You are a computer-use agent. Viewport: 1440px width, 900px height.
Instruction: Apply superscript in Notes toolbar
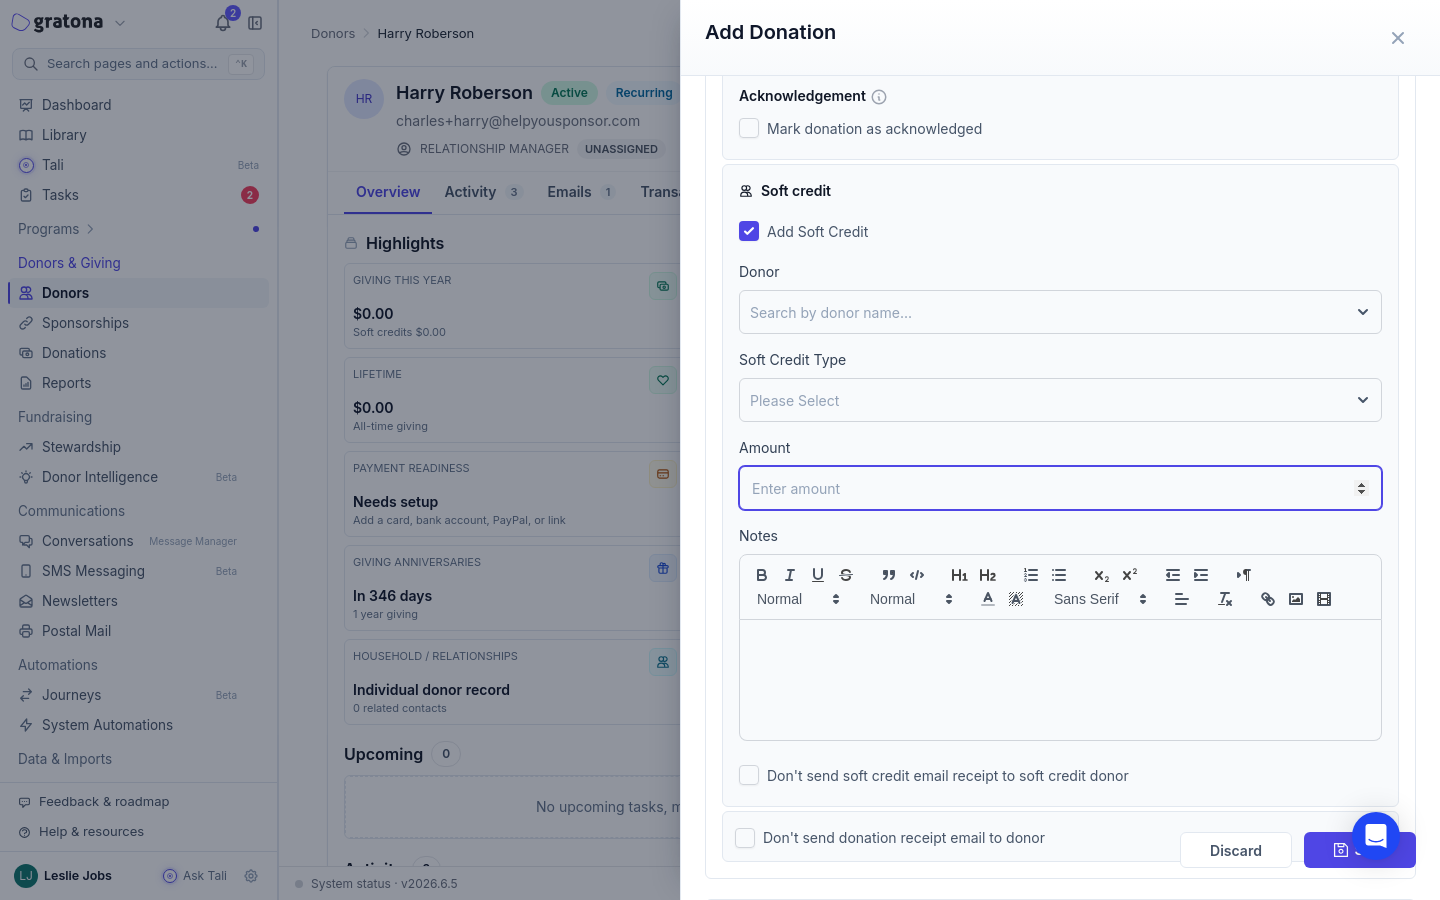(x=1130, y=575)
